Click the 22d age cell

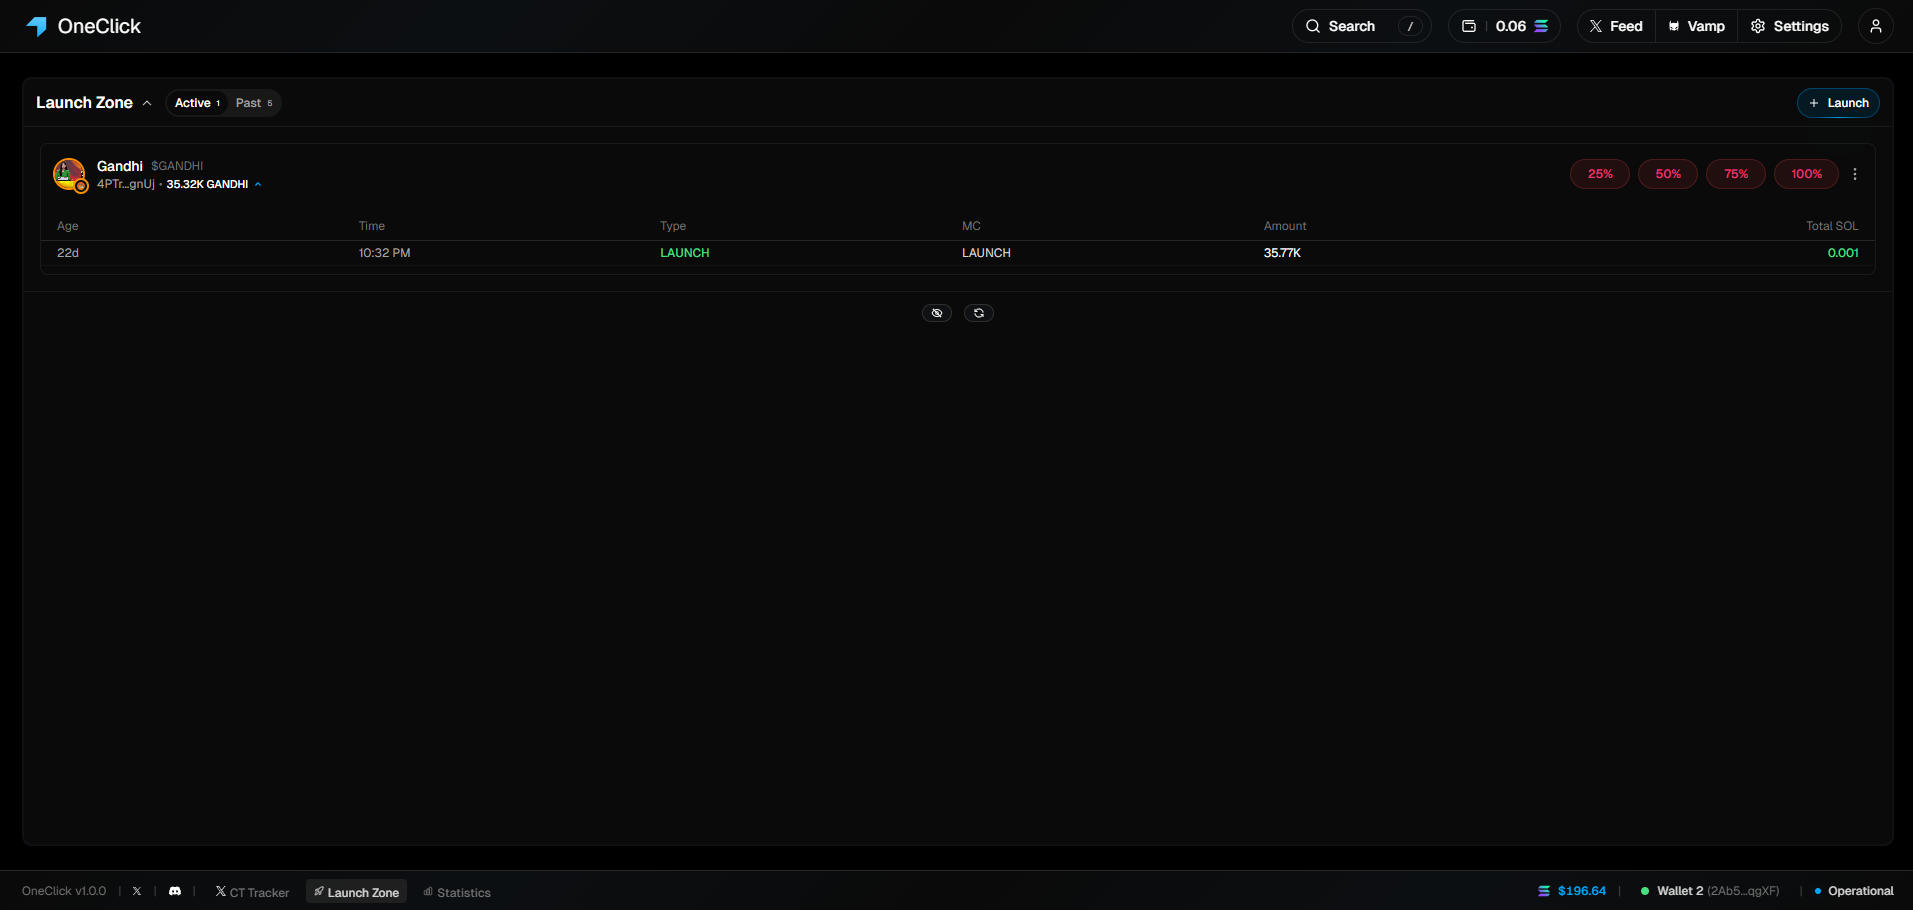[x=68, y=253]
